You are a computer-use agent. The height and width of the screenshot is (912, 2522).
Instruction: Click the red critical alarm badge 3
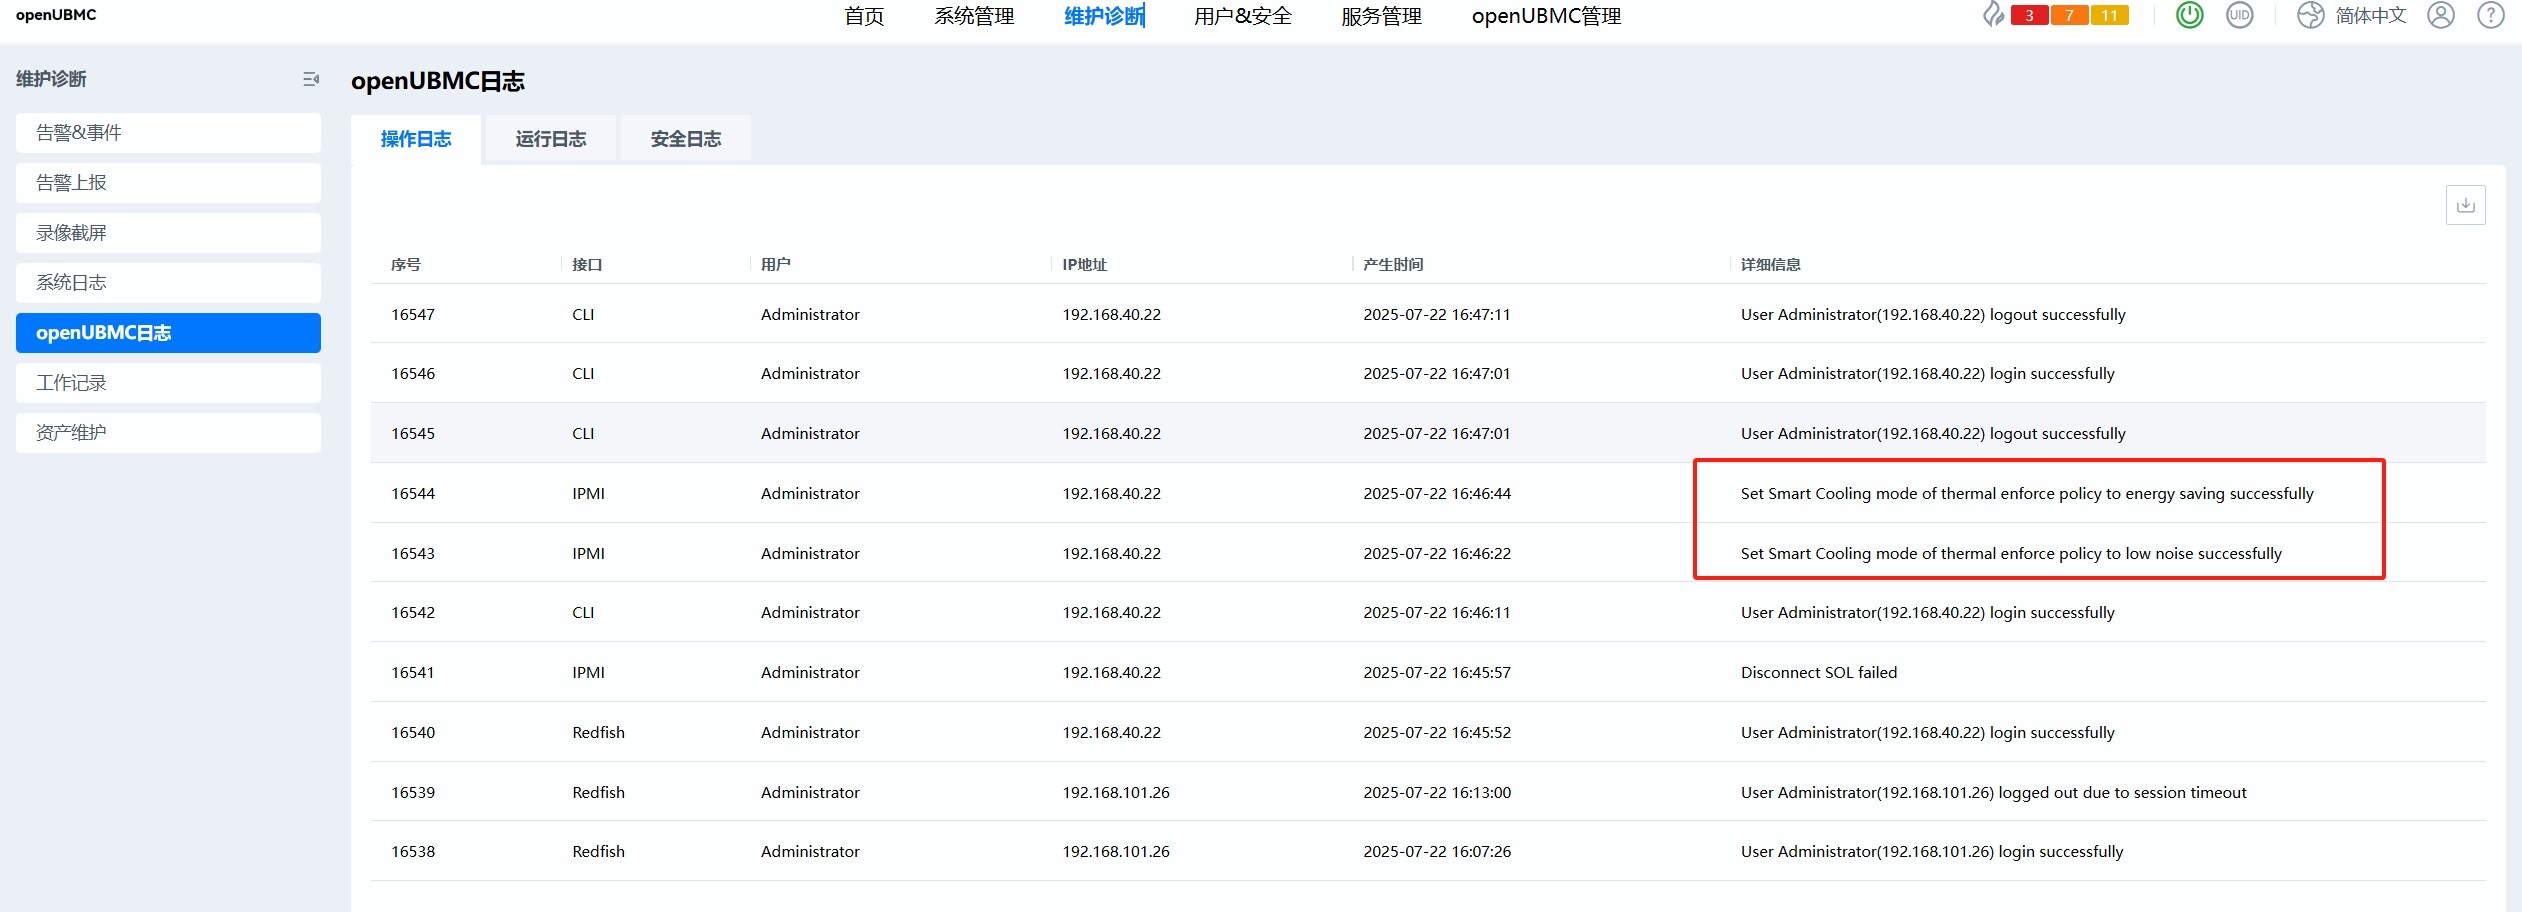click(x=2029, y=15)
